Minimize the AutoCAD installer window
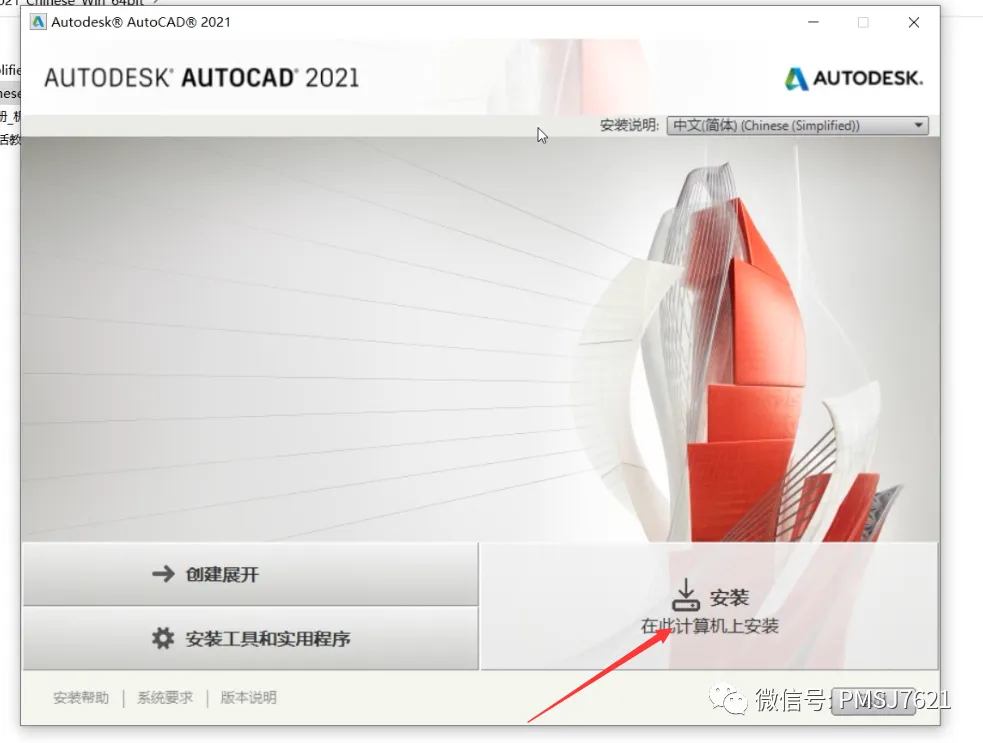 (x=813, y=22)
